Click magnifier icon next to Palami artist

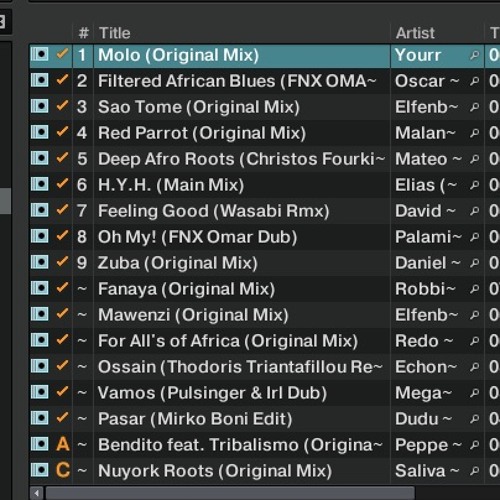(x=474, y=237)
